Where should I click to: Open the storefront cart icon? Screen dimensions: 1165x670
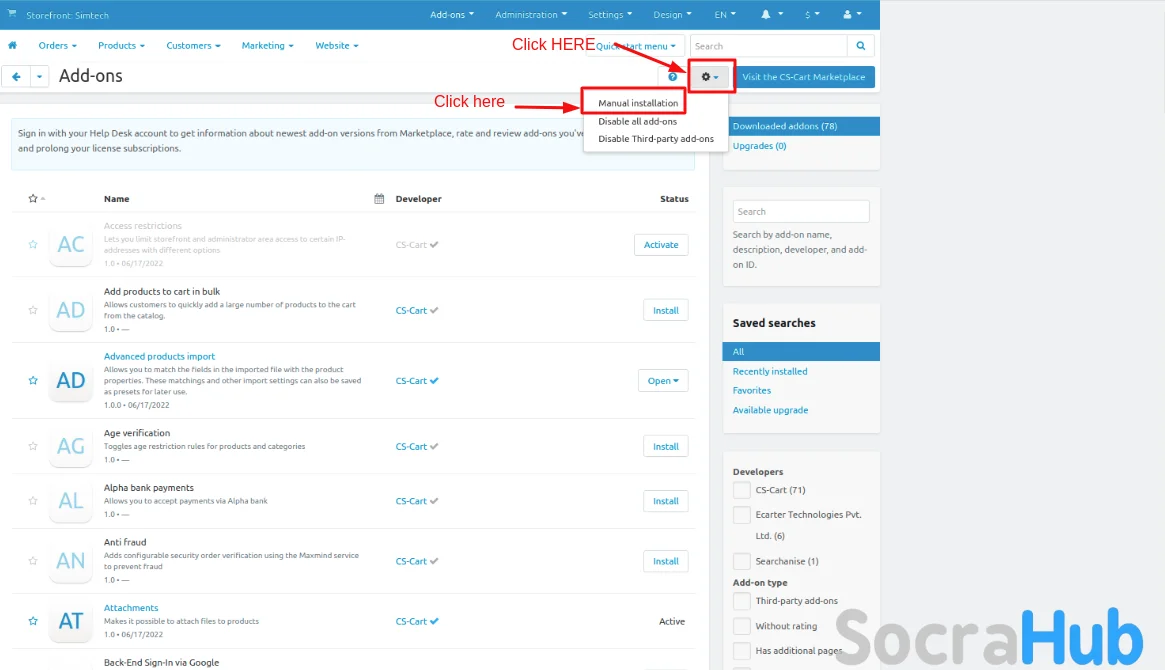(x=12, y=13)
